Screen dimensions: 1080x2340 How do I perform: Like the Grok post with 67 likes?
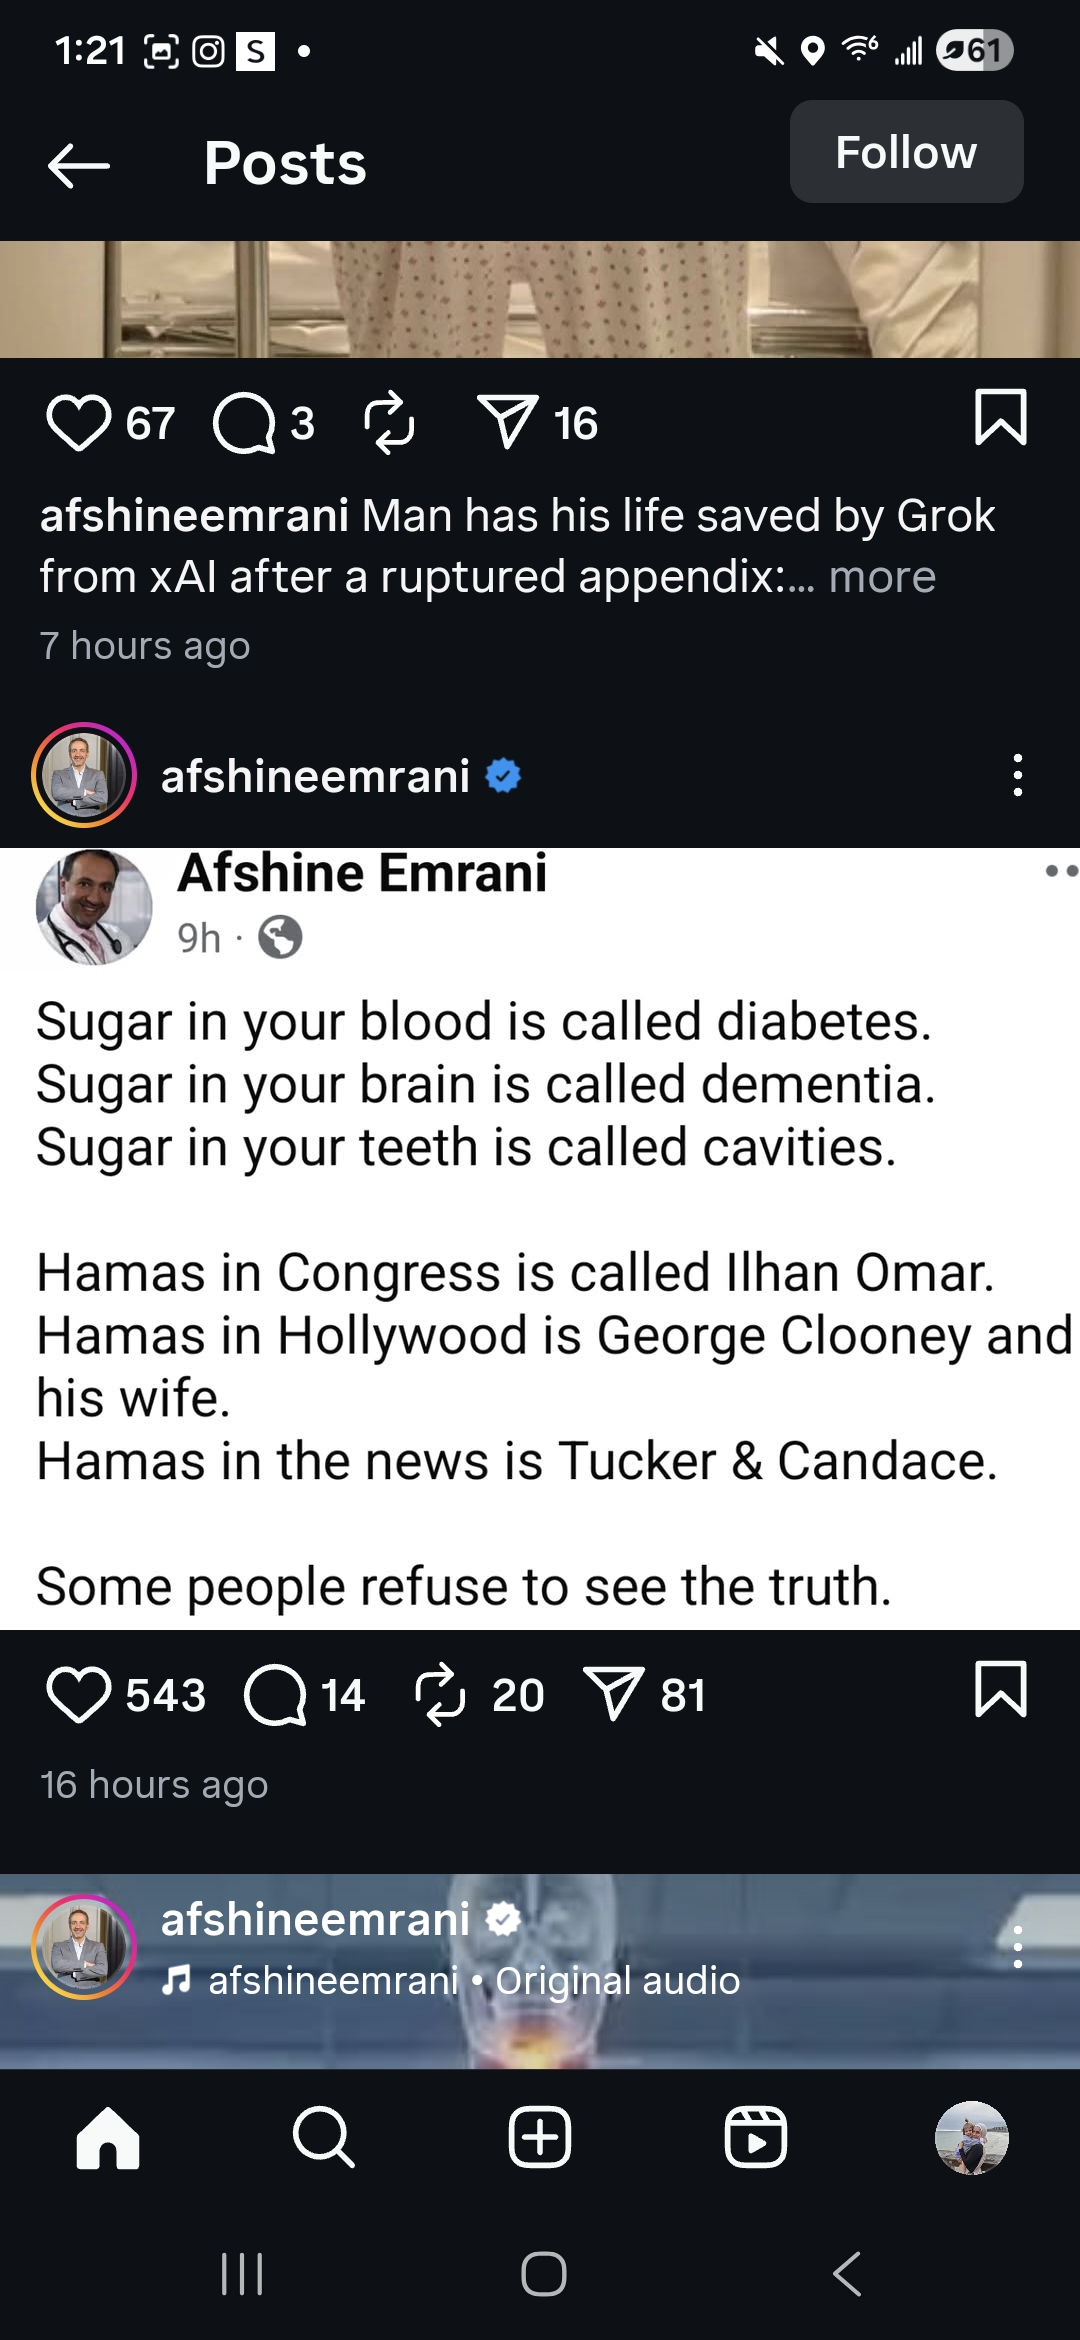pos(78,422)
